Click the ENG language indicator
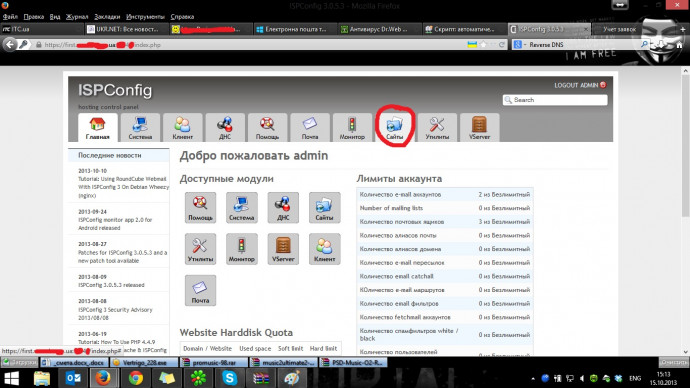Image resolution: width=690 pixels, height=388 pixels. (635, 378)
